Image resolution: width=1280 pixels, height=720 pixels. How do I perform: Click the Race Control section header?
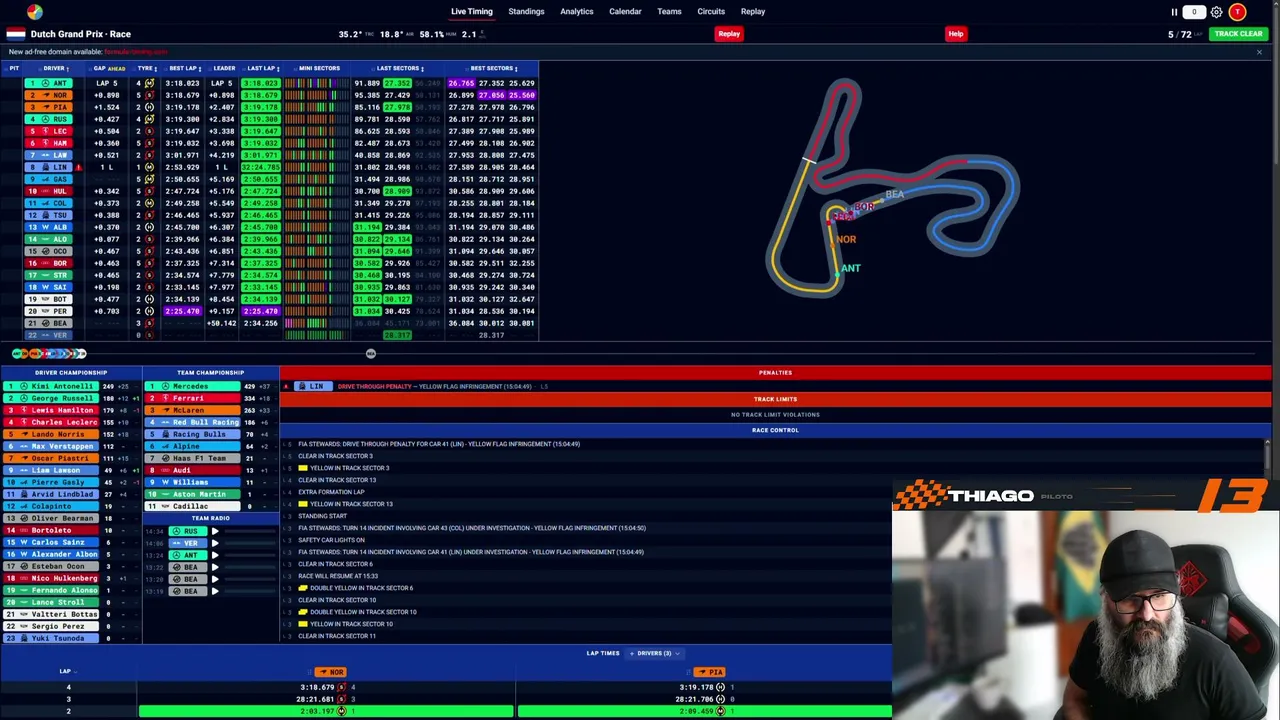[775, 430]
